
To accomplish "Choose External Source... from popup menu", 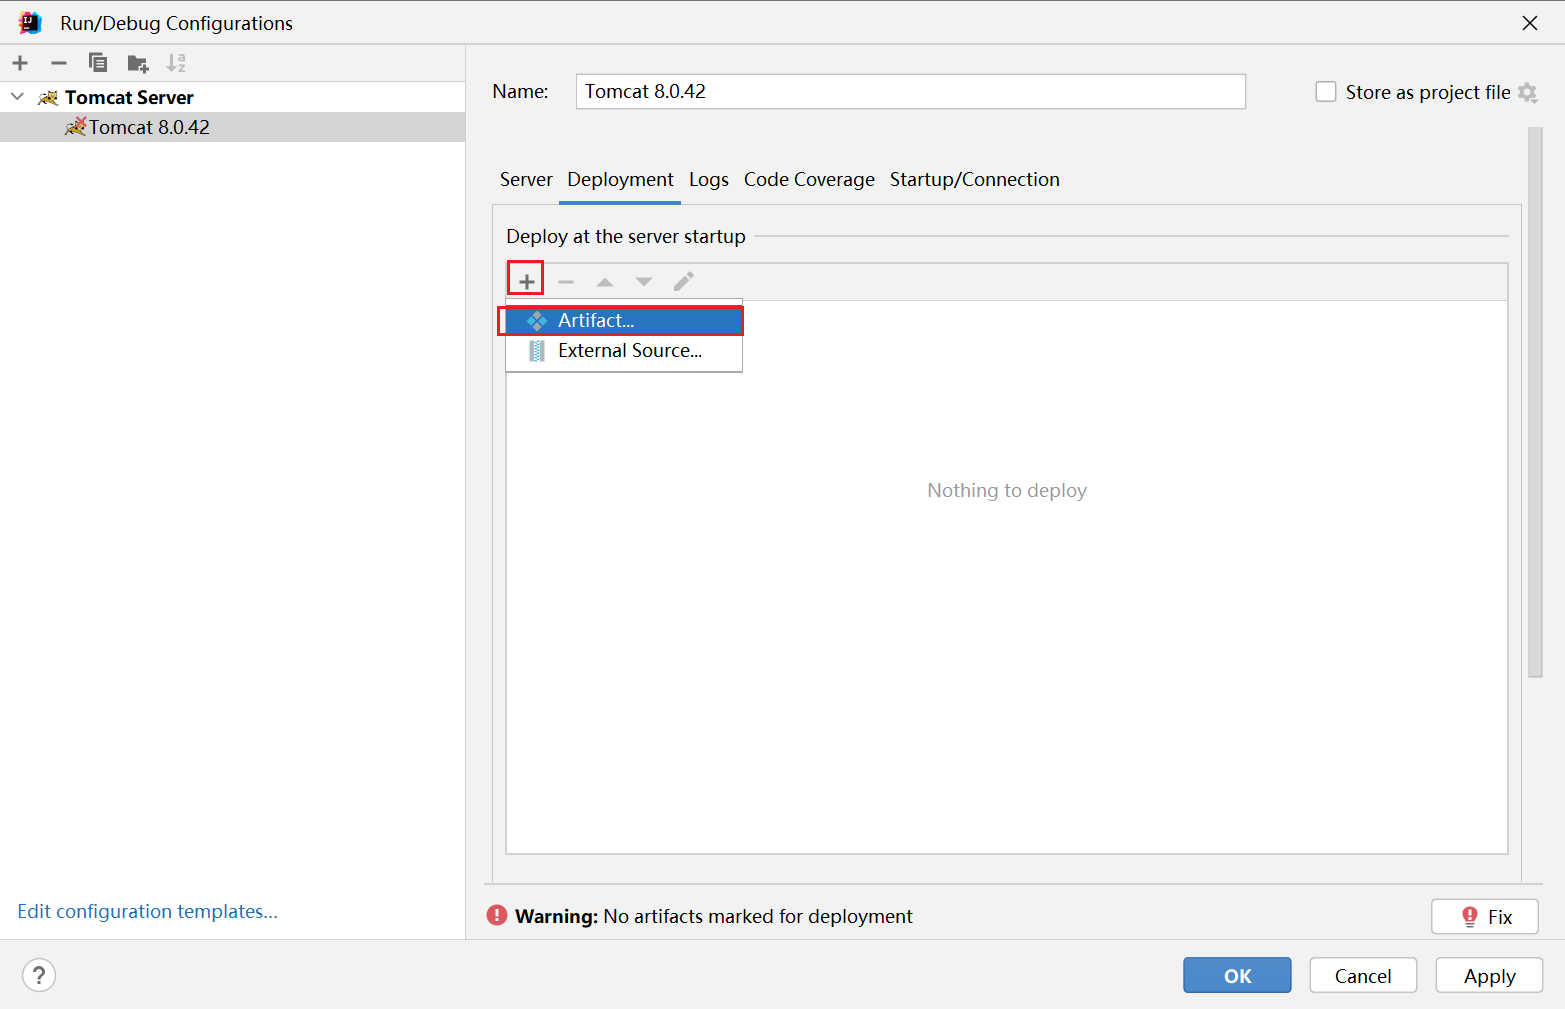I will (x=624, y=351).
